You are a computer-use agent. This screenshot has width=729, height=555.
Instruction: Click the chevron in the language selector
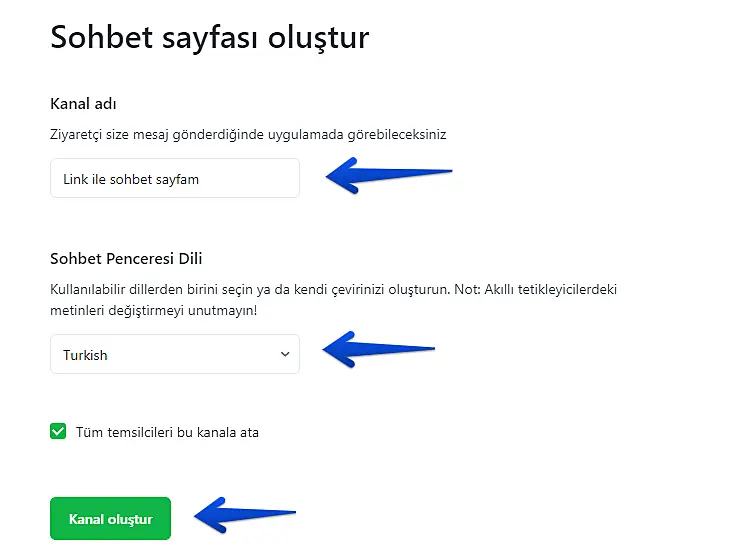click(285, 354)
